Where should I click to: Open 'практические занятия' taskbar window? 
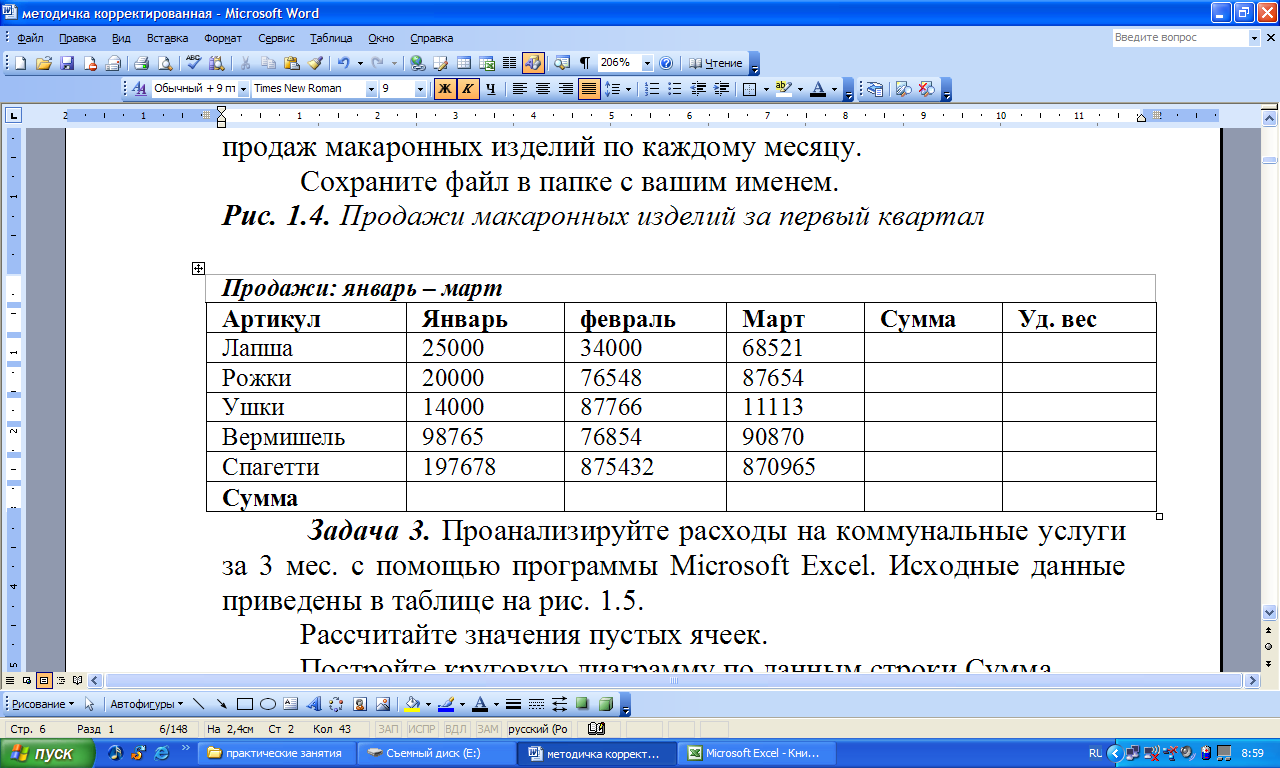tap(278, 753)
